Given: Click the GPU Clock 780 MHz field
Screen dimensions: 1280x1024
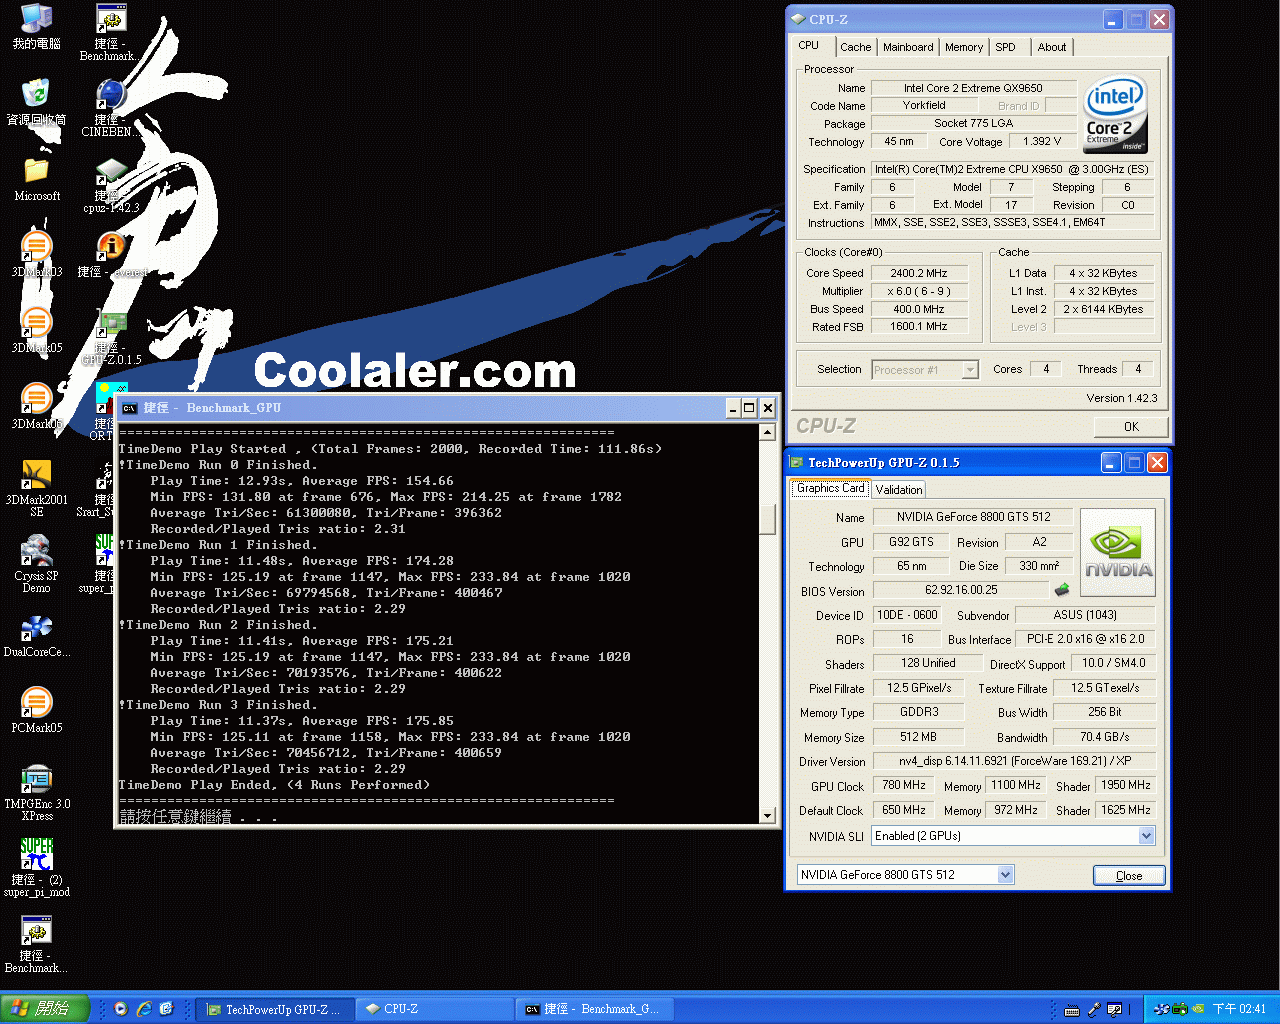Looking at the screenshot, I should (904, 786).
